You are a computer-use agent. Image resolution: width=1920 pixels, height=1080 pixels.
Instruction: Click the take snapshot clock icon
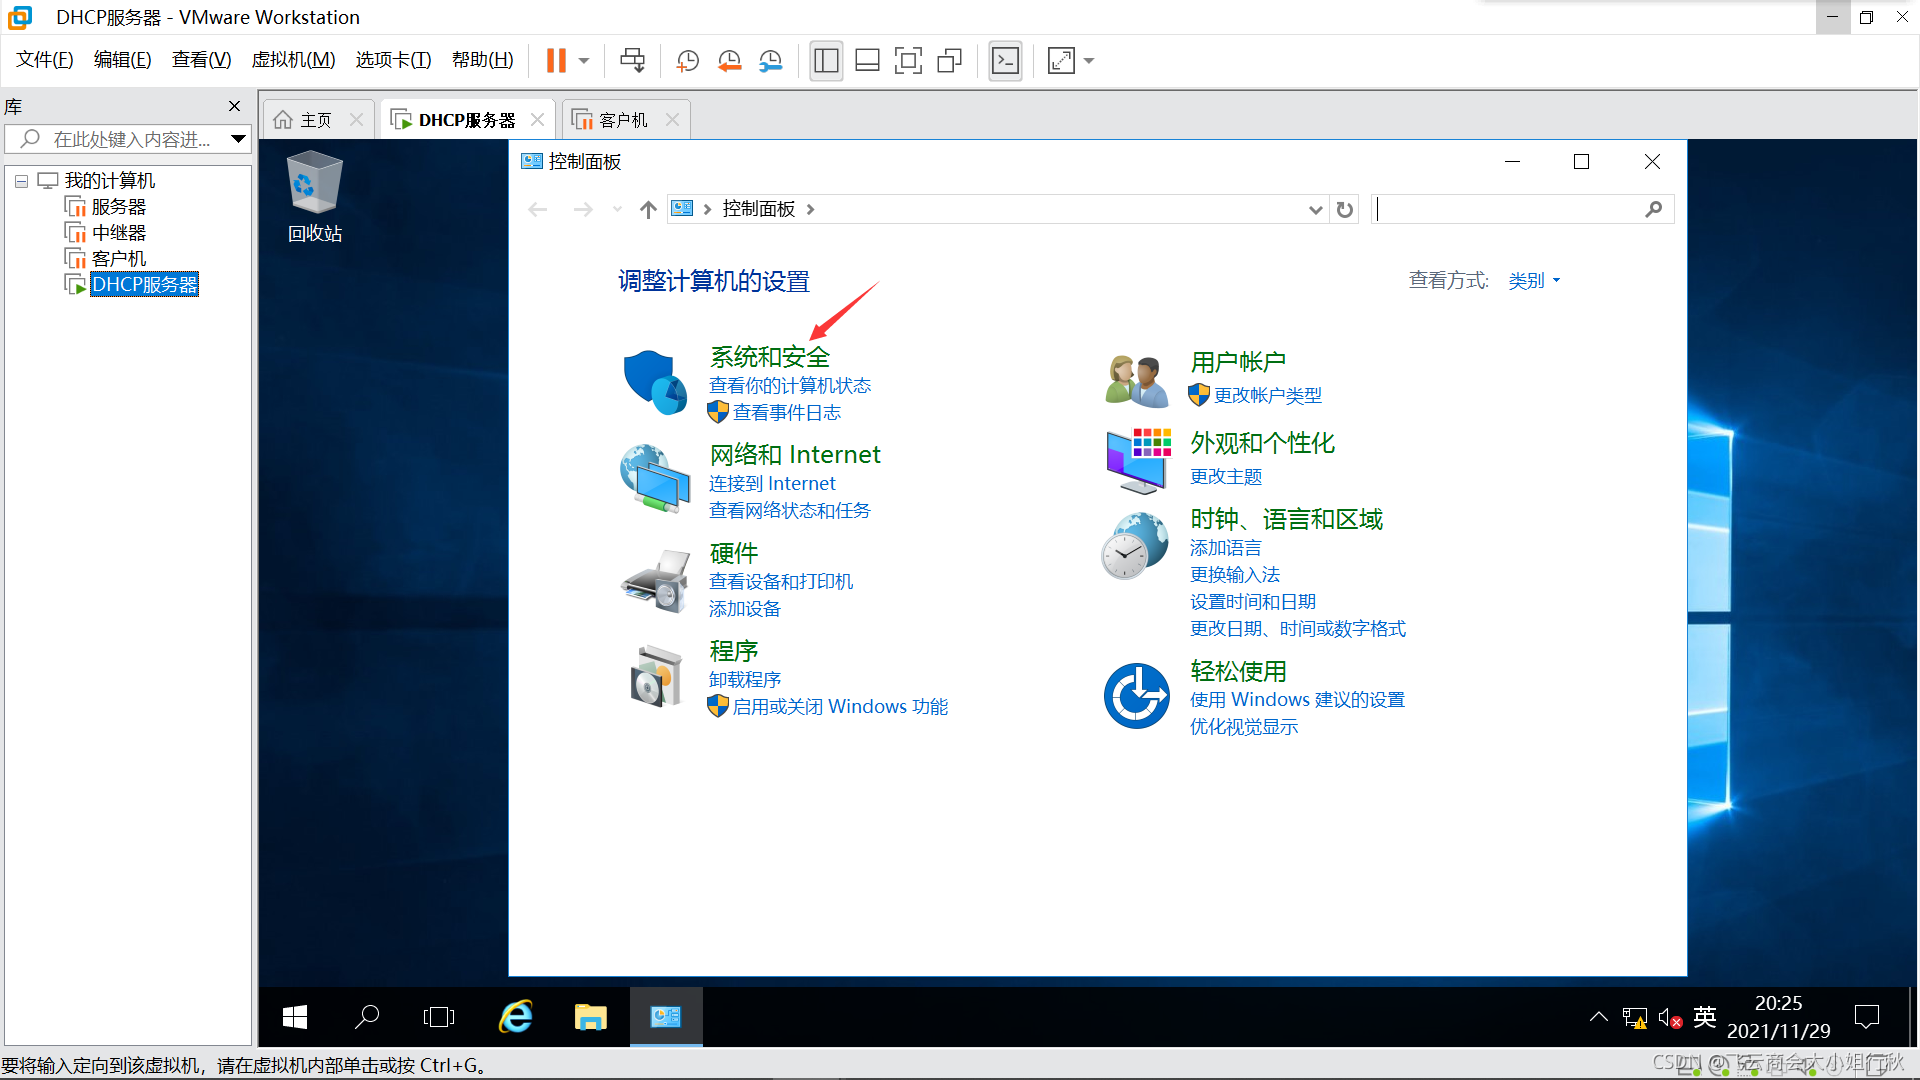pos(687,61)
